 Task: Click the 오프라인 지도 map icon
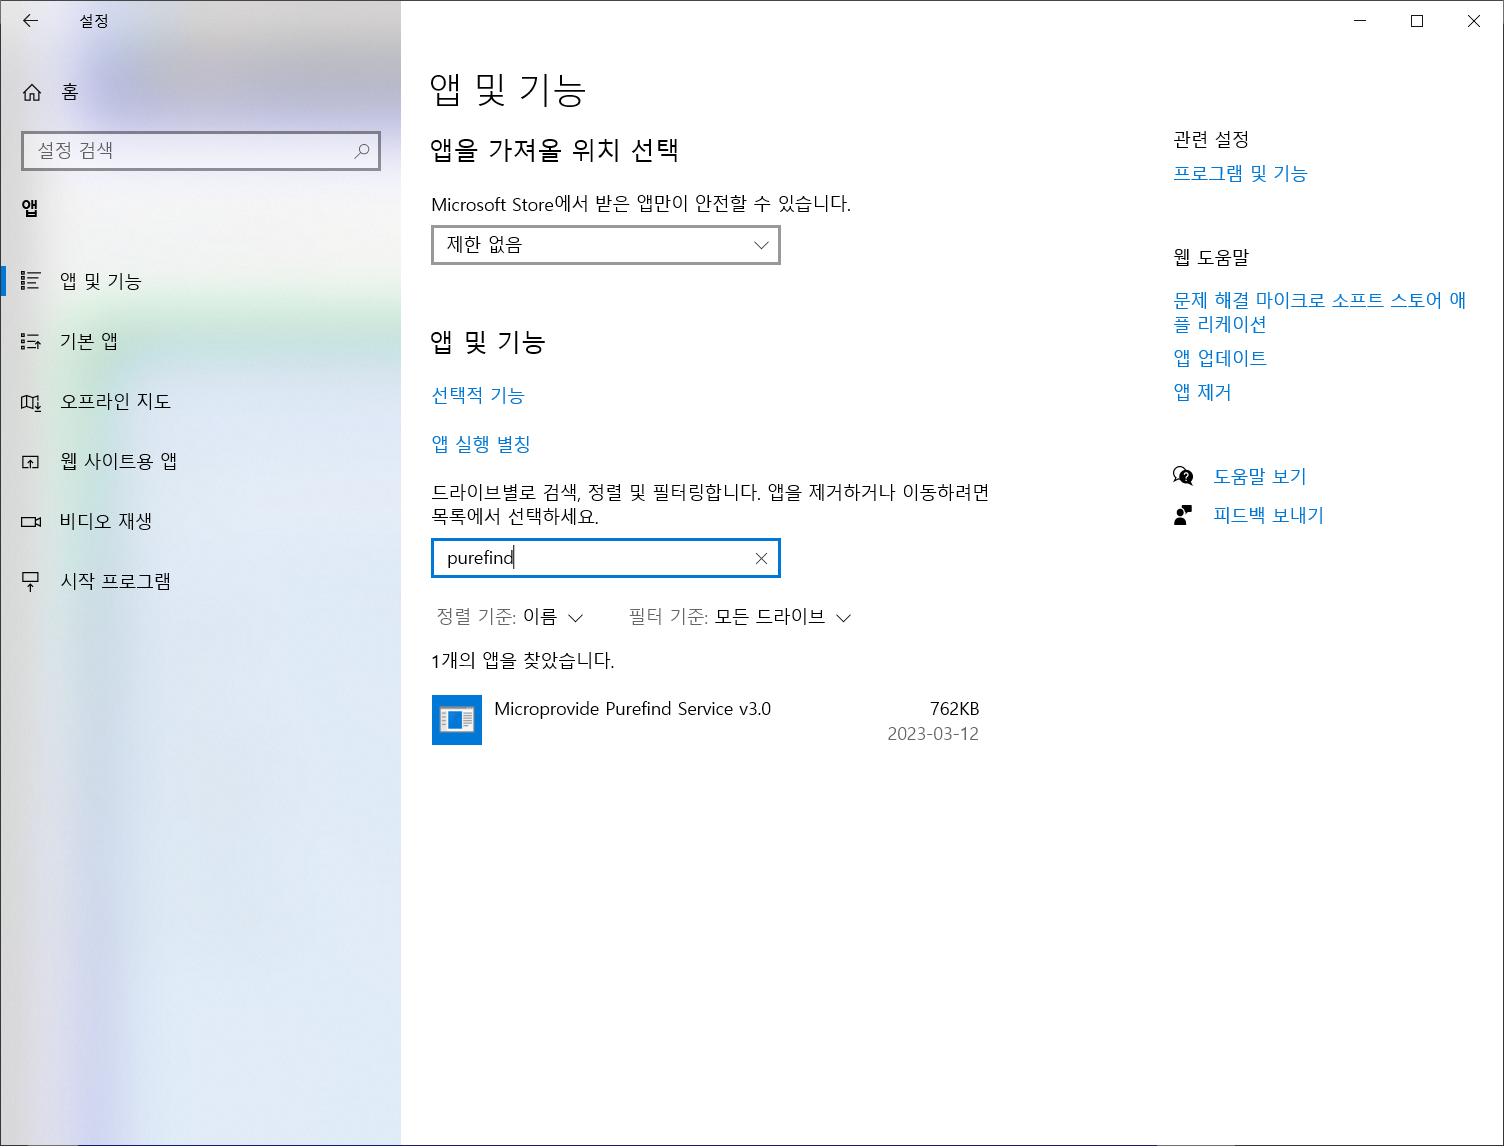coord(30,401)
